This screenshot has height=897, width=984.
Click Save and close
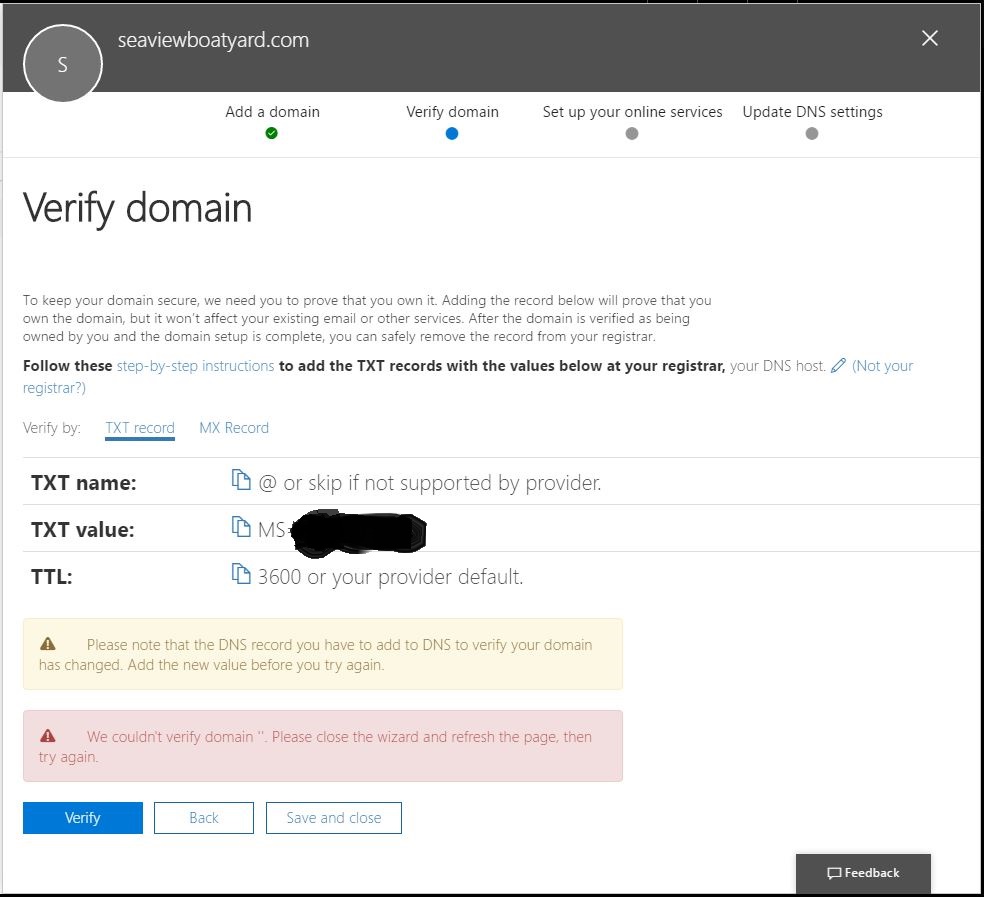coord(334,818)
